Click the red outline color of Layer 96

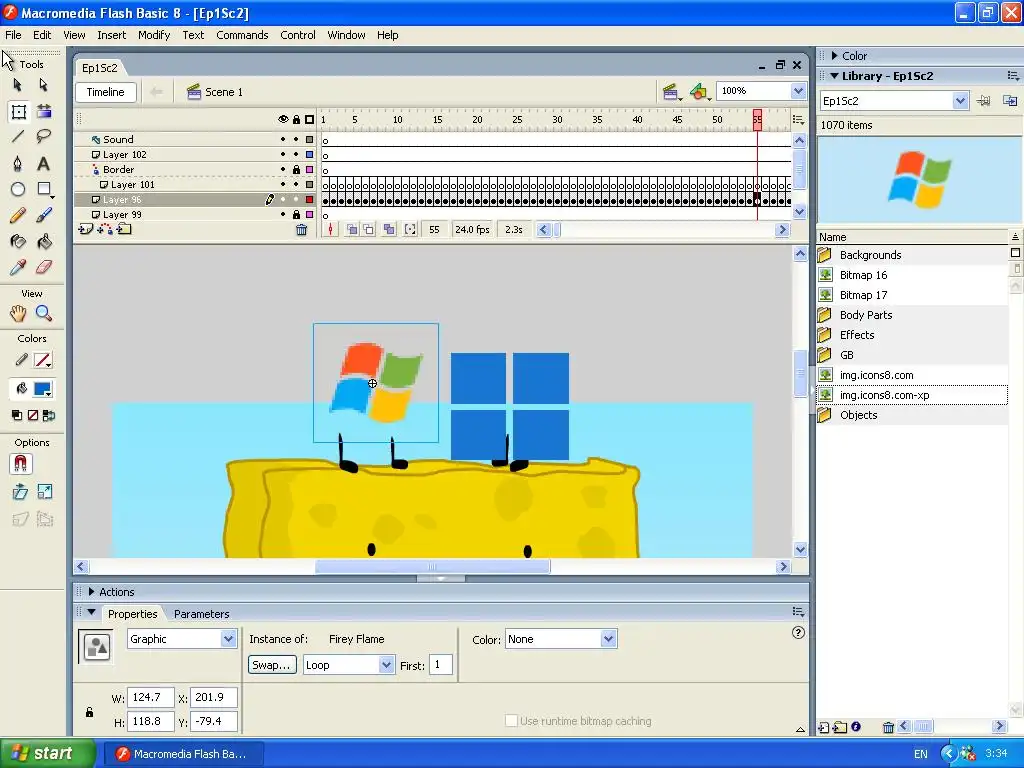tap(310, 200)
